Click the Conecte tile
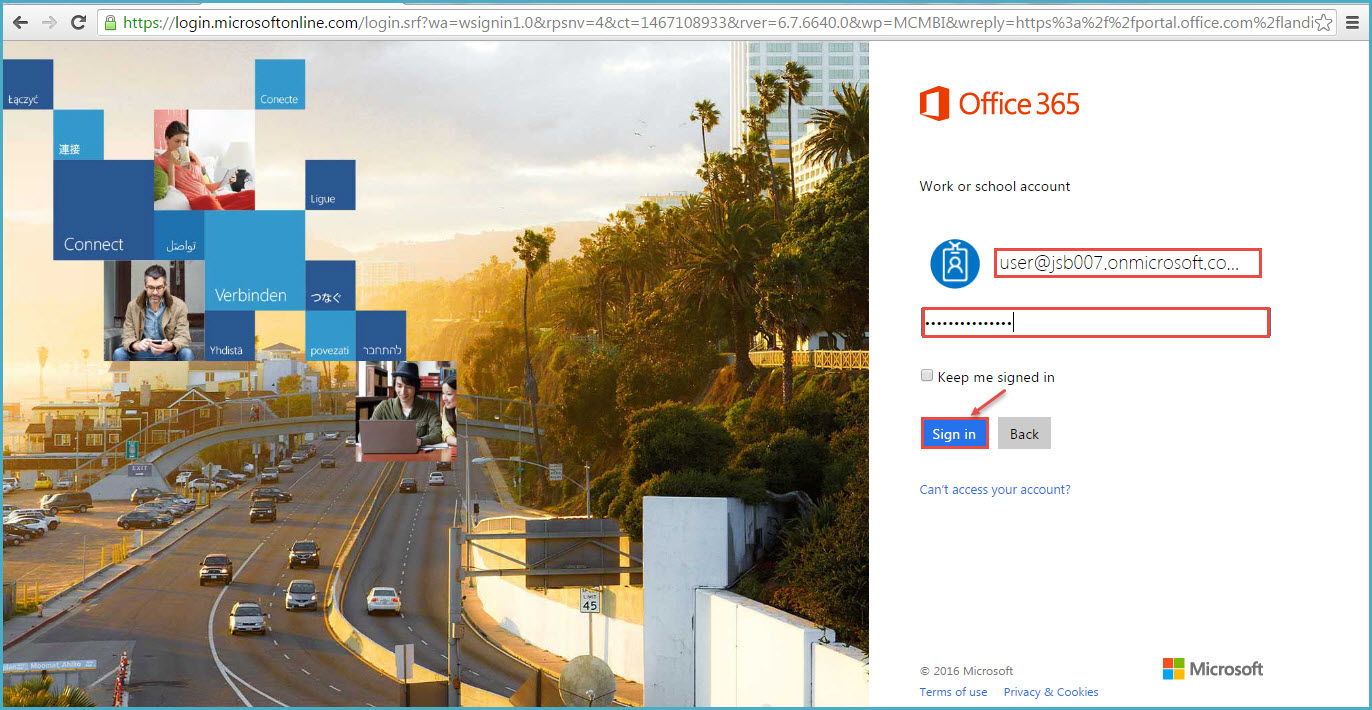Image resolution: width=1372 pixels, height=710 pixels. click(x=280, y=84)
